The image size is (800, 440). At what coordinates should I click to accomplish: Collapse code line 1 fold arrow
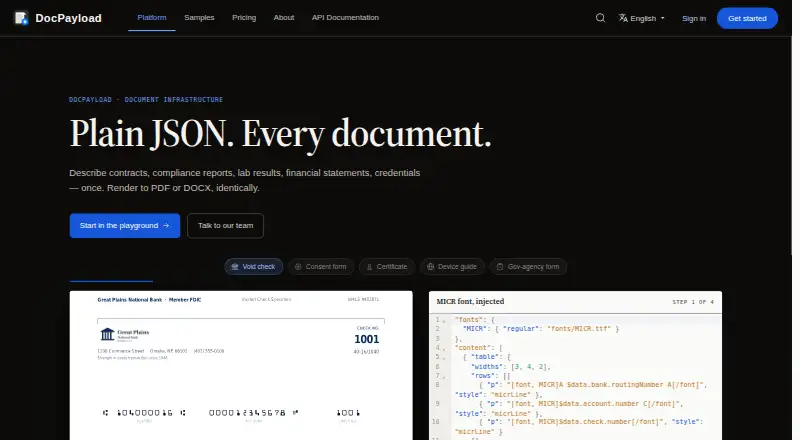(x=444, y=321)
